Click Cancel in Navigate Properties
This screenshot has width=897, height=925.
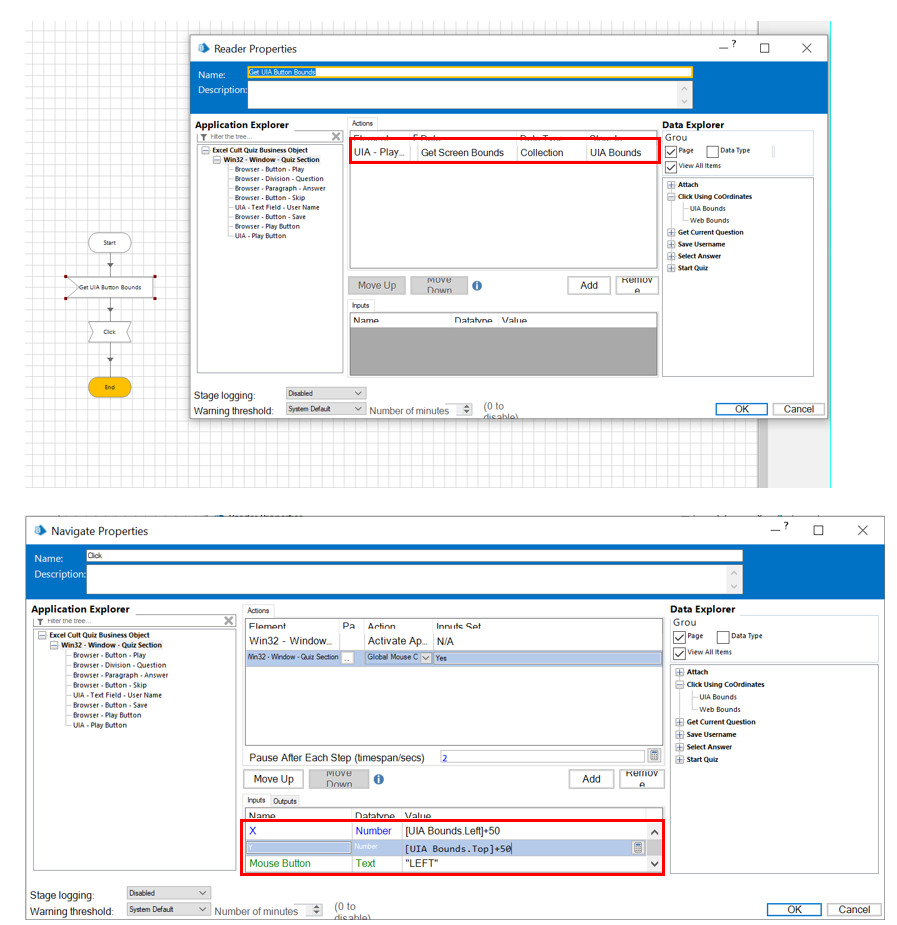[x=854, y=909]
